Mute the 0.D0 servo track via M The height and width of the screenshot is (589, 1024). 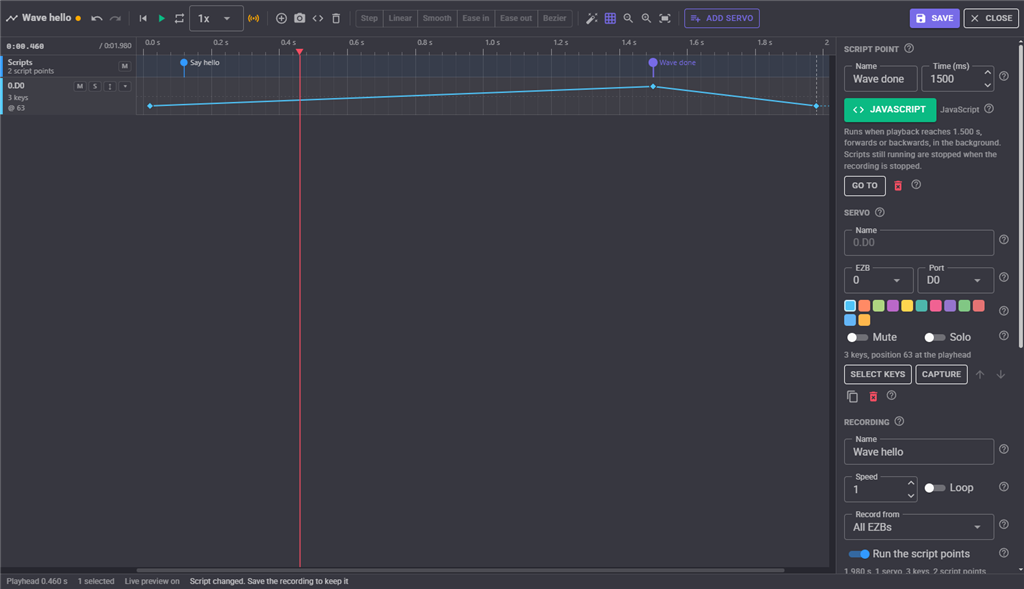click(80, 86)
